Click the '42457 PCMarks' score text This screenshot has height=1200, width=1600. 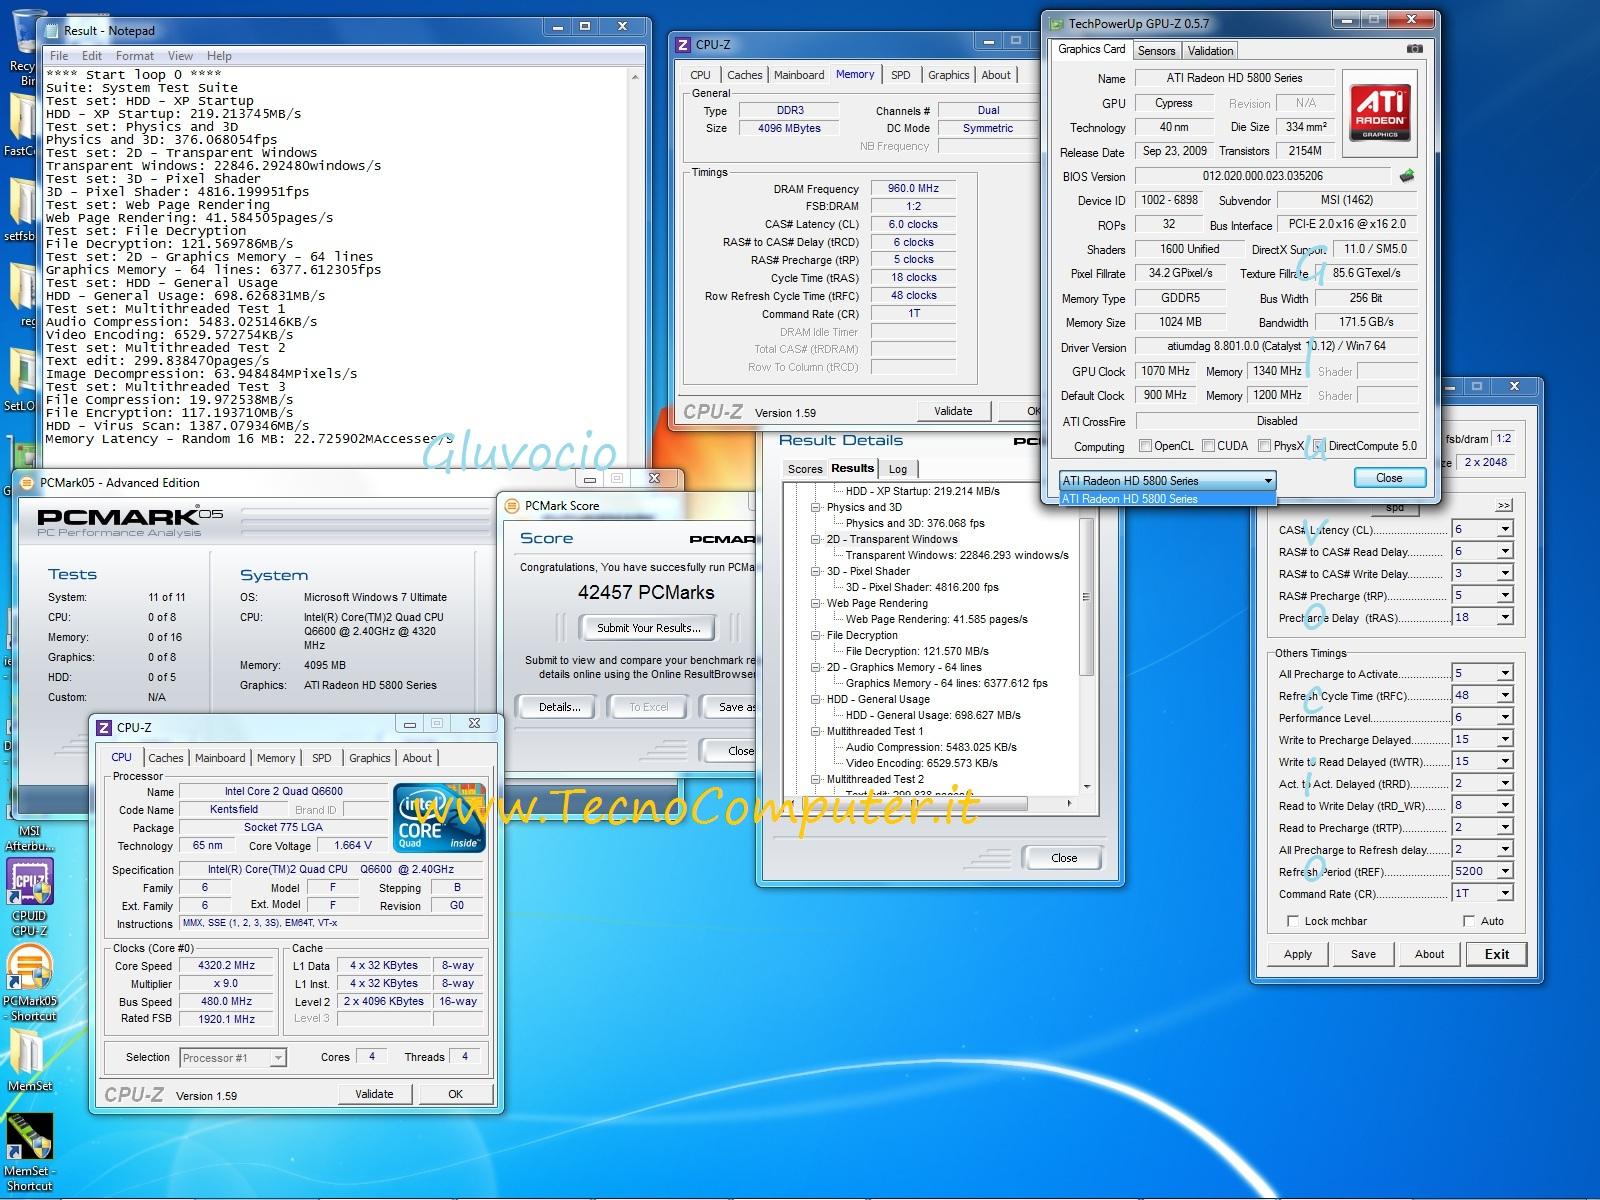[x=646, y=593]
